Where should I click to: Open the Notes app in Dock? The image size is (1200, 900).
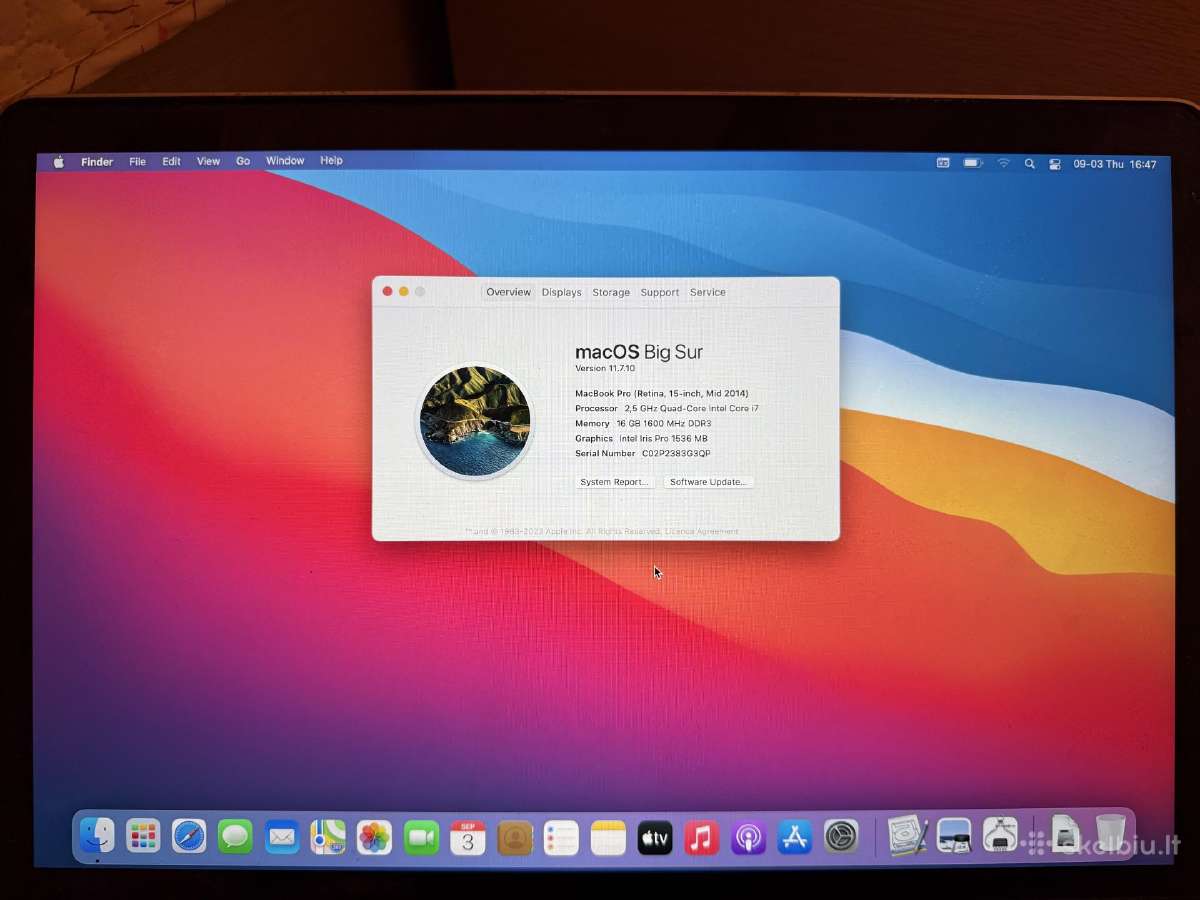[608, 837]
